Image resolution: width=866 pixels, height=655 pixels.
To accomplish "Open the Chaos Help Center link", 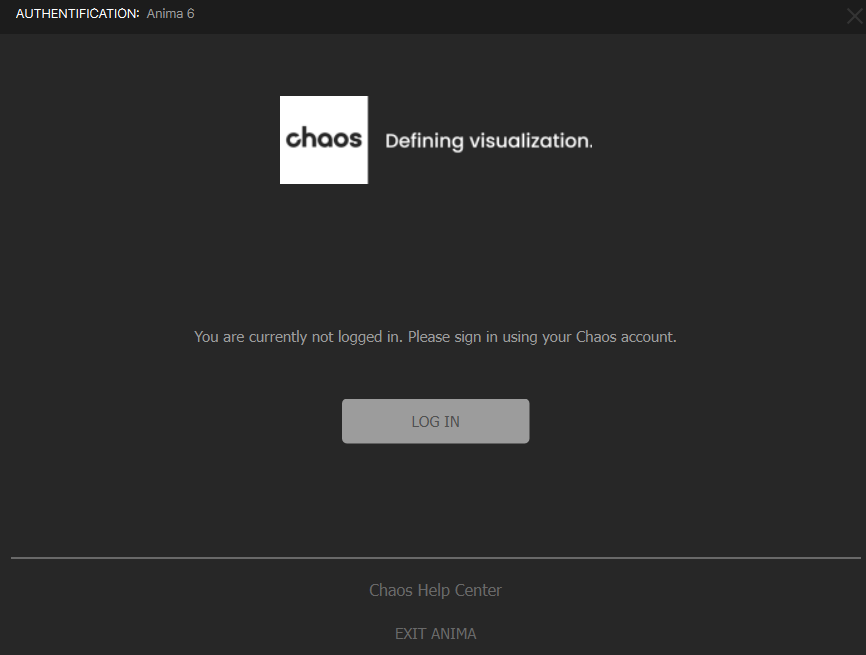I will 435,590.
